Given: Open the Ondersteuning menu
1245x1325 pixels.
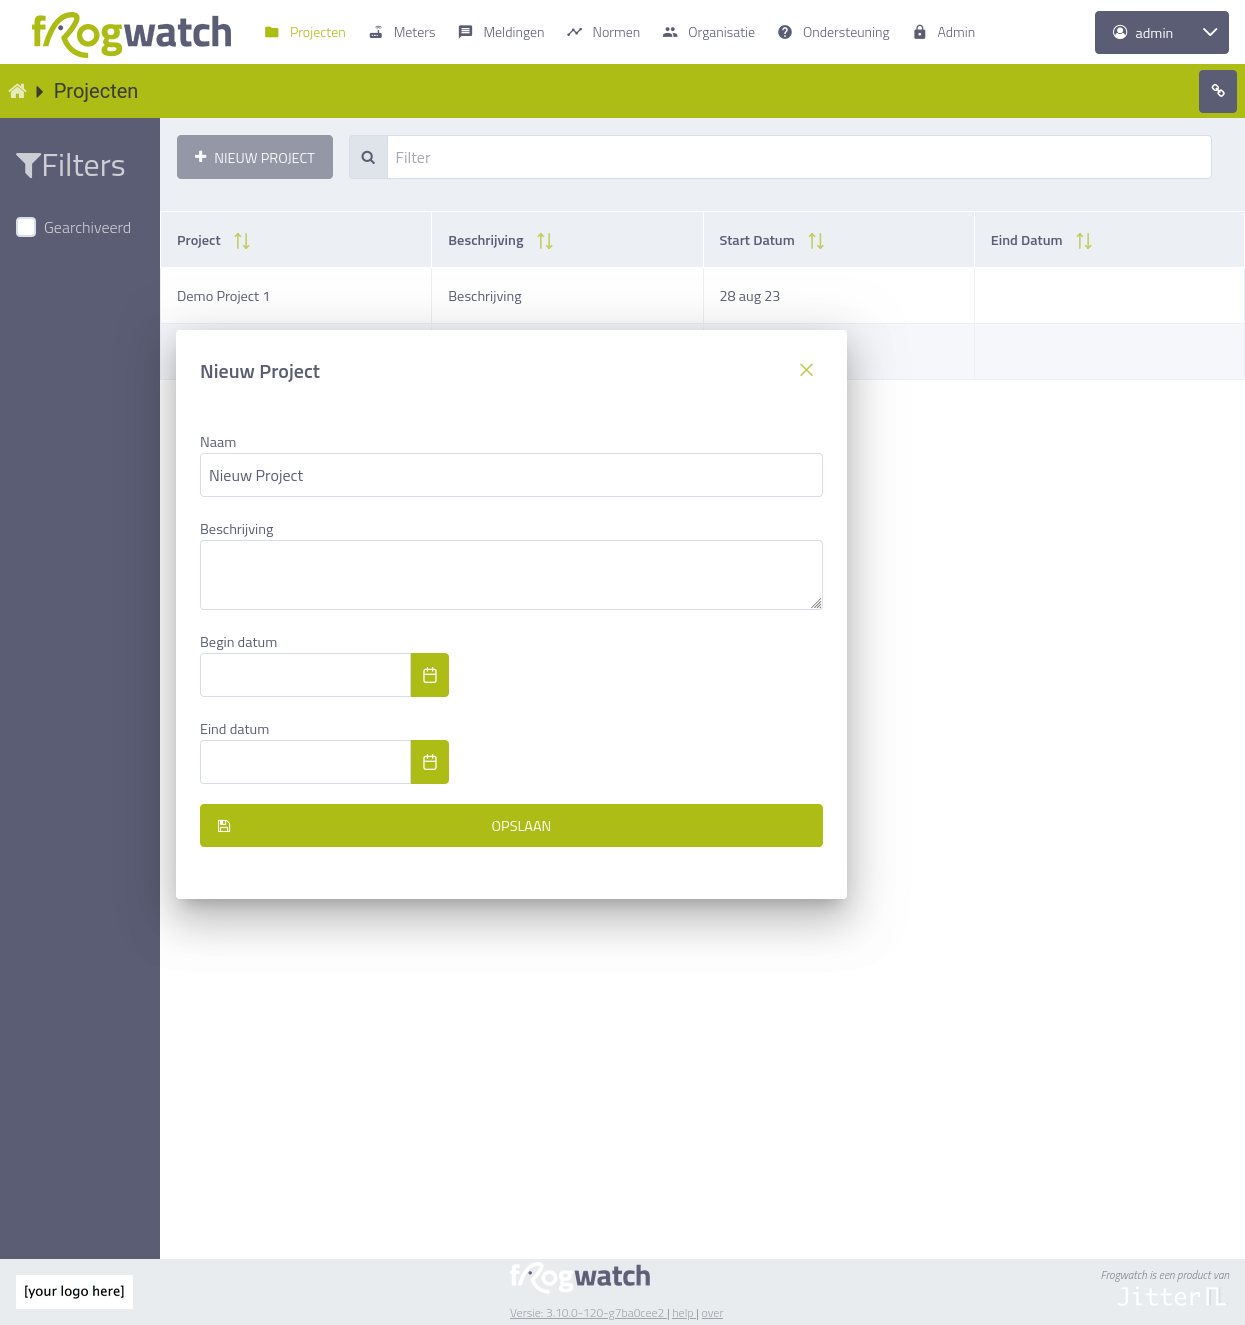Looking at the screenshot, I should [x=834, y=32].
